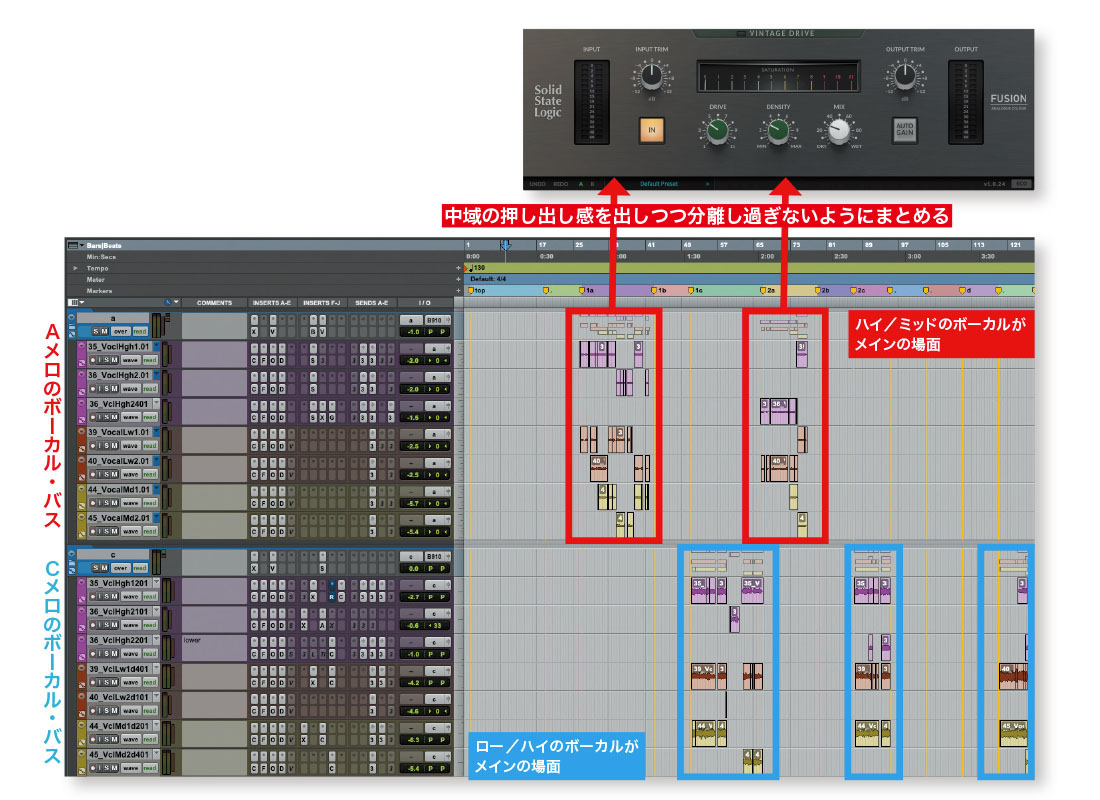
Task: Open automation mode 'read' on 44_VocalMd1.01
Action: pyautogui.click(x=149, y=503)
